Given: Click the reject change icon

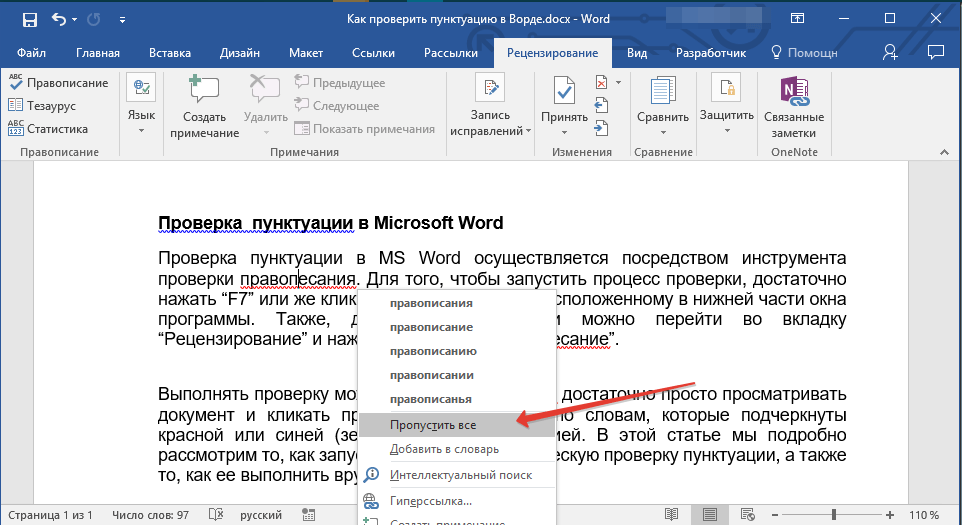Looking at the screenshot, I should click(x=602, y=83).
